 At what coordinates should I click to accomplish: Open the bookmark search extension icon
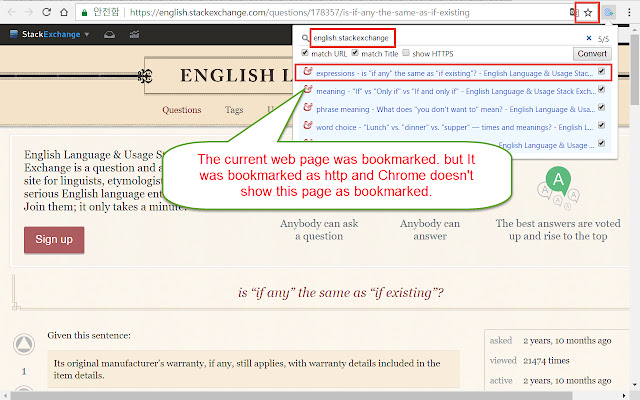point(609,12)
